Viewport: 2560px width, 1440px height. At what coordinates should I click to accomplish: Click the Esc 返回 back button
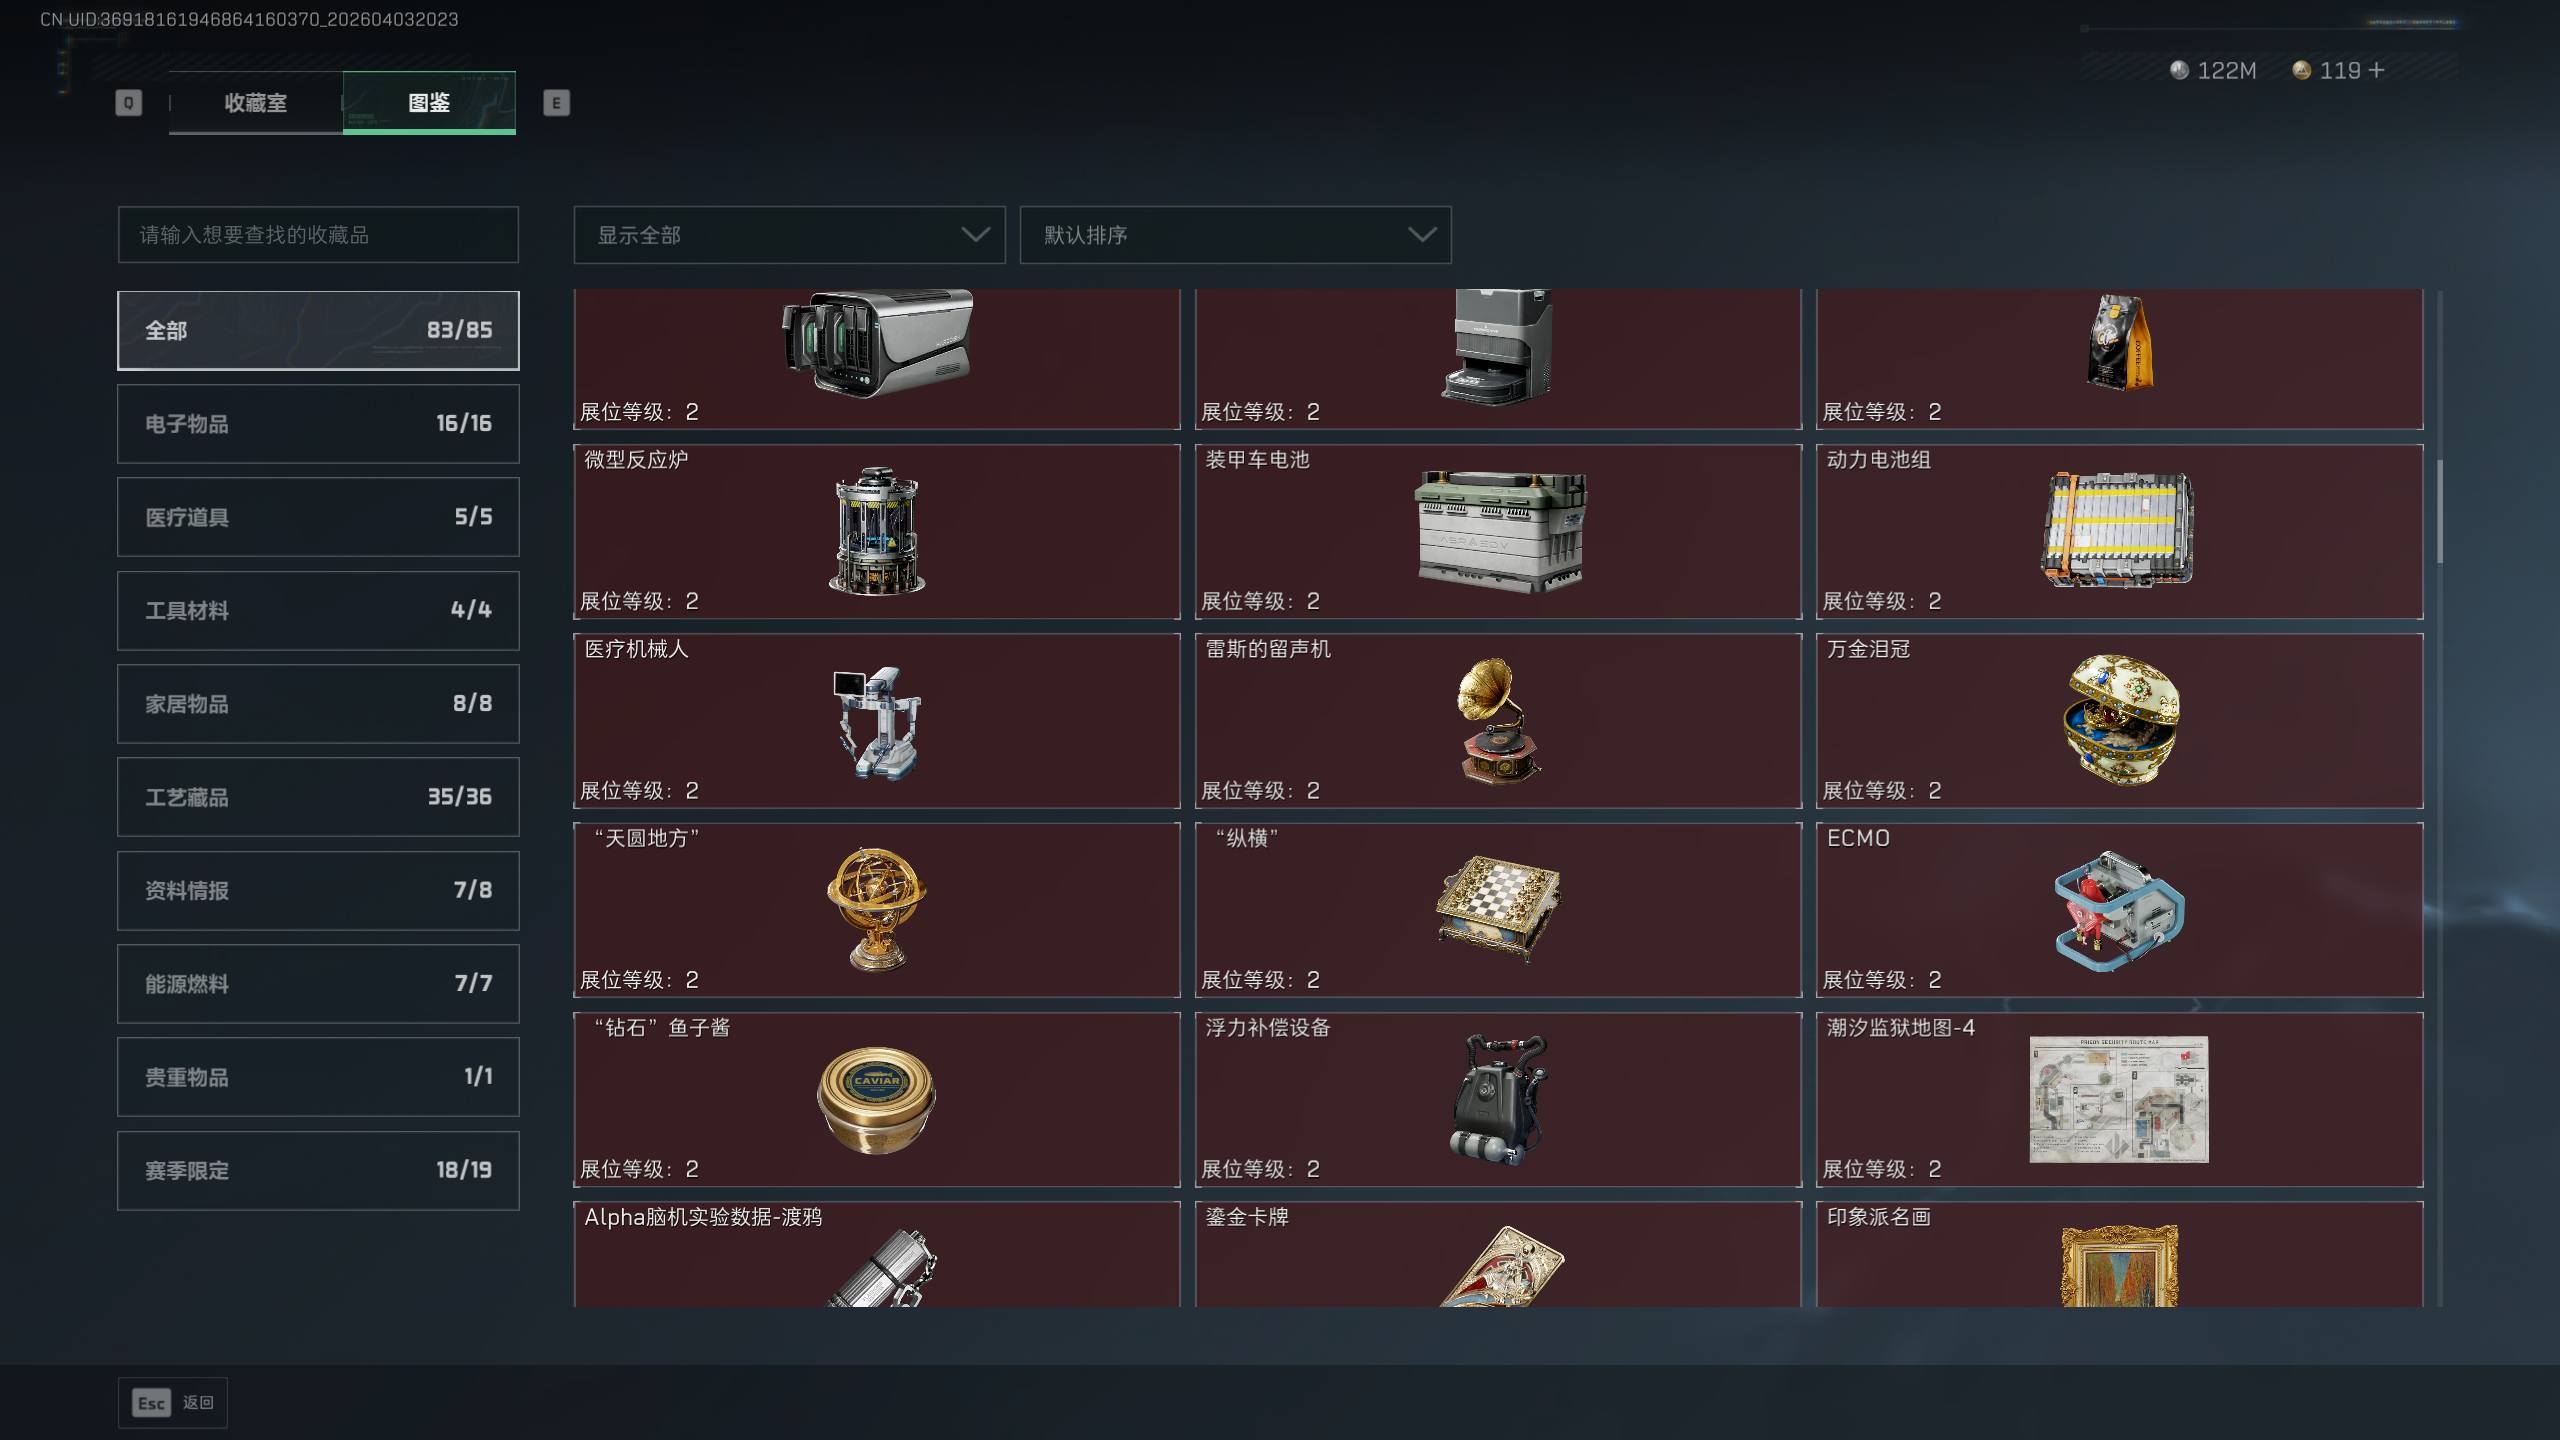click(173, 1403)
